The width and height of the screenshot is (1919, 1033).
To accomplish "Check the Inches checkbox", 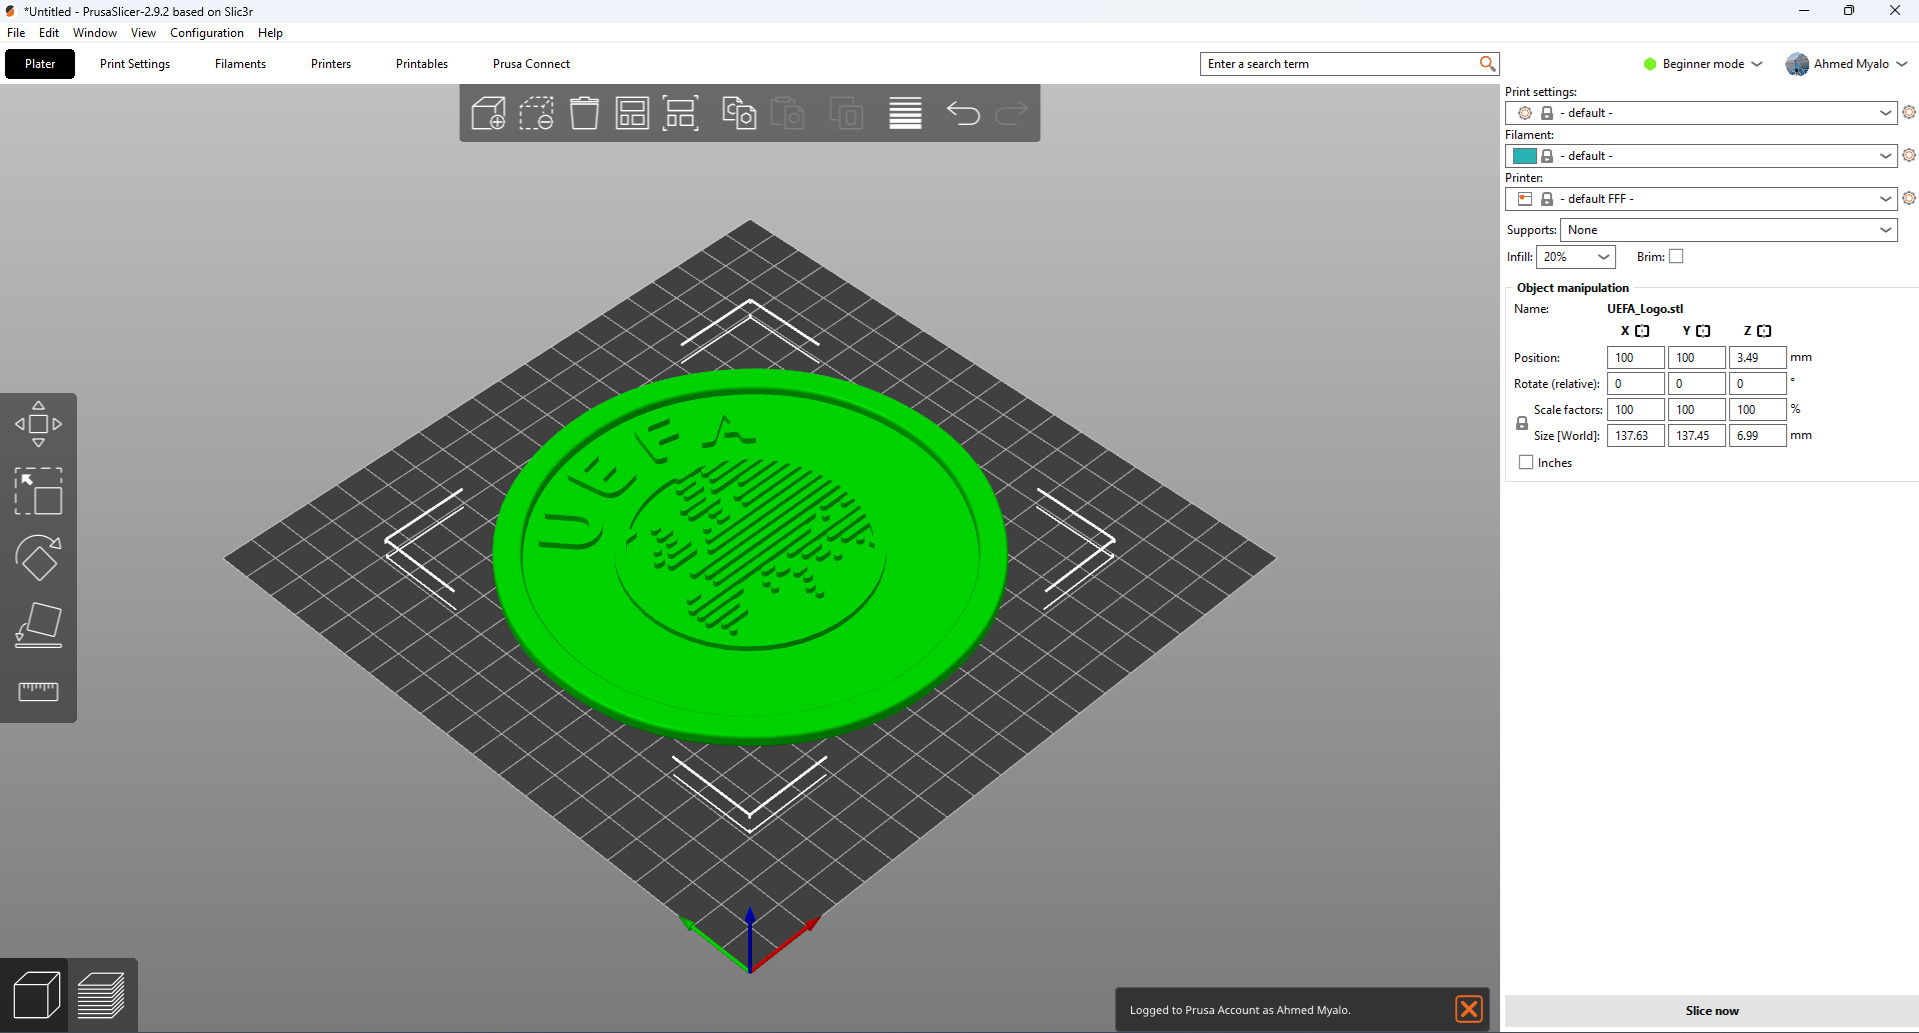I will tap(1526, 462).
